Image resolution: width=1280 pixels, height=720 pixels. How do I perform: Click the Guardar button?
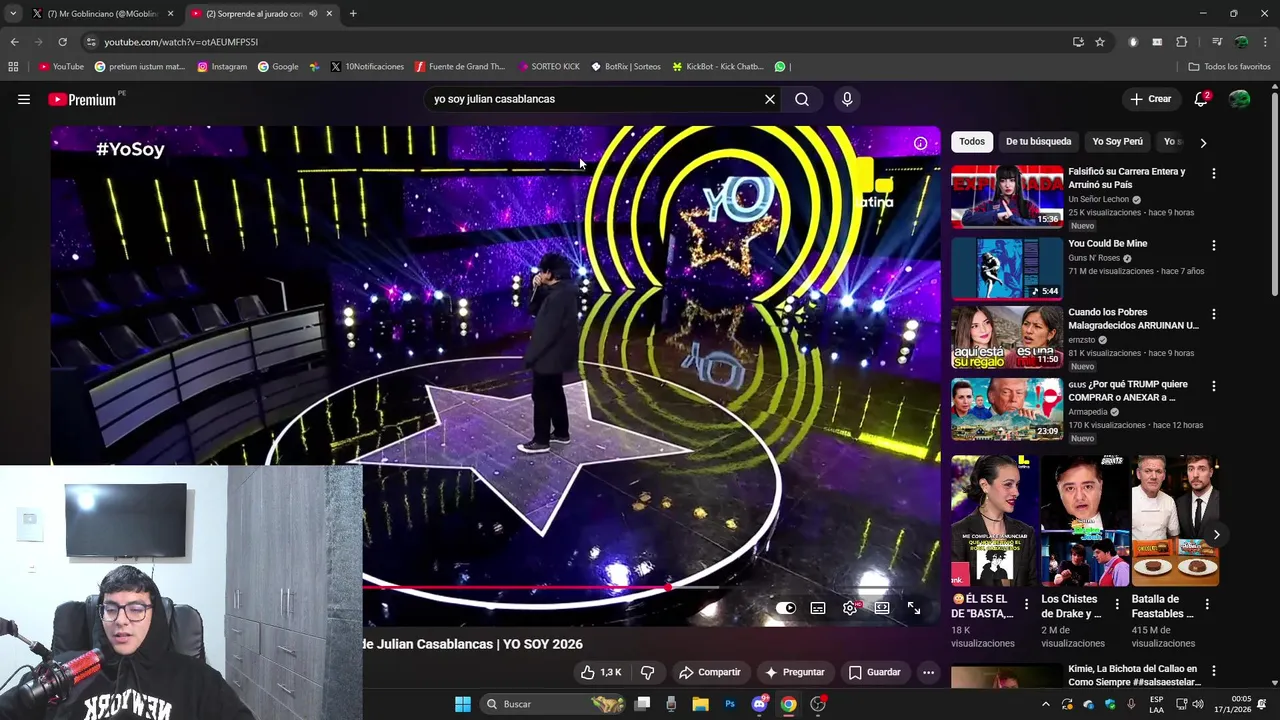(x=874, y=672)
